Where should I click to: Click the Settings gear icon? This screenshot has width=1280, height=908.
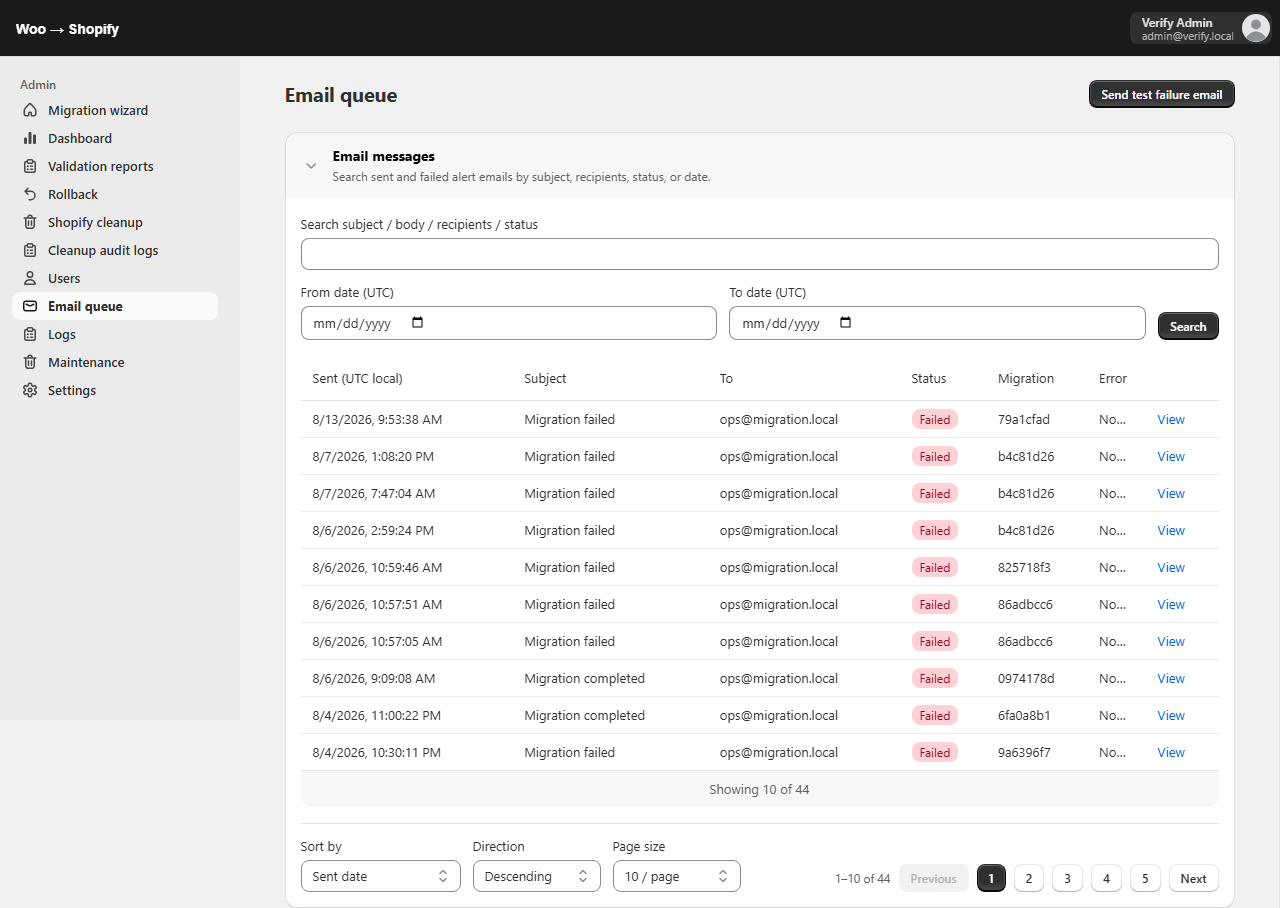(x=30, y=390)
